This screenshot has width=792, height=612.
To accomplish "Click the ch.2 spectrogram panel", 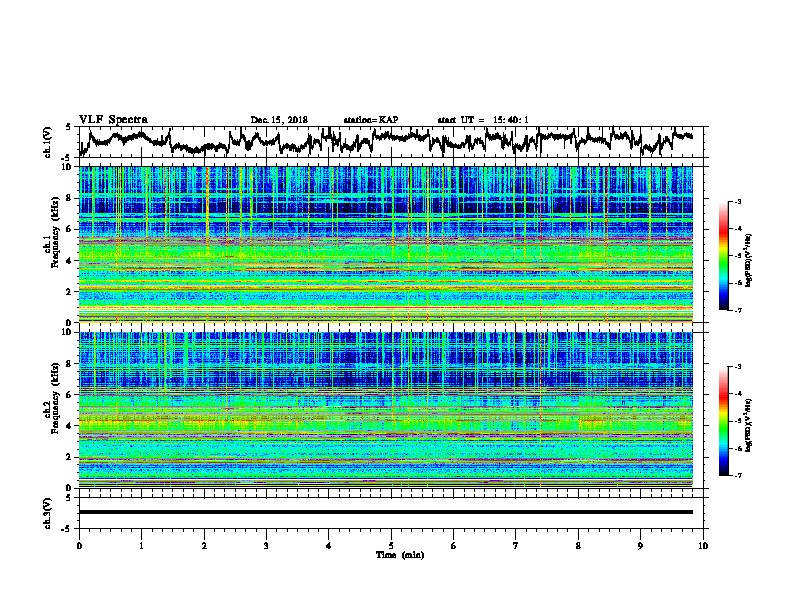I will point(386,410).
